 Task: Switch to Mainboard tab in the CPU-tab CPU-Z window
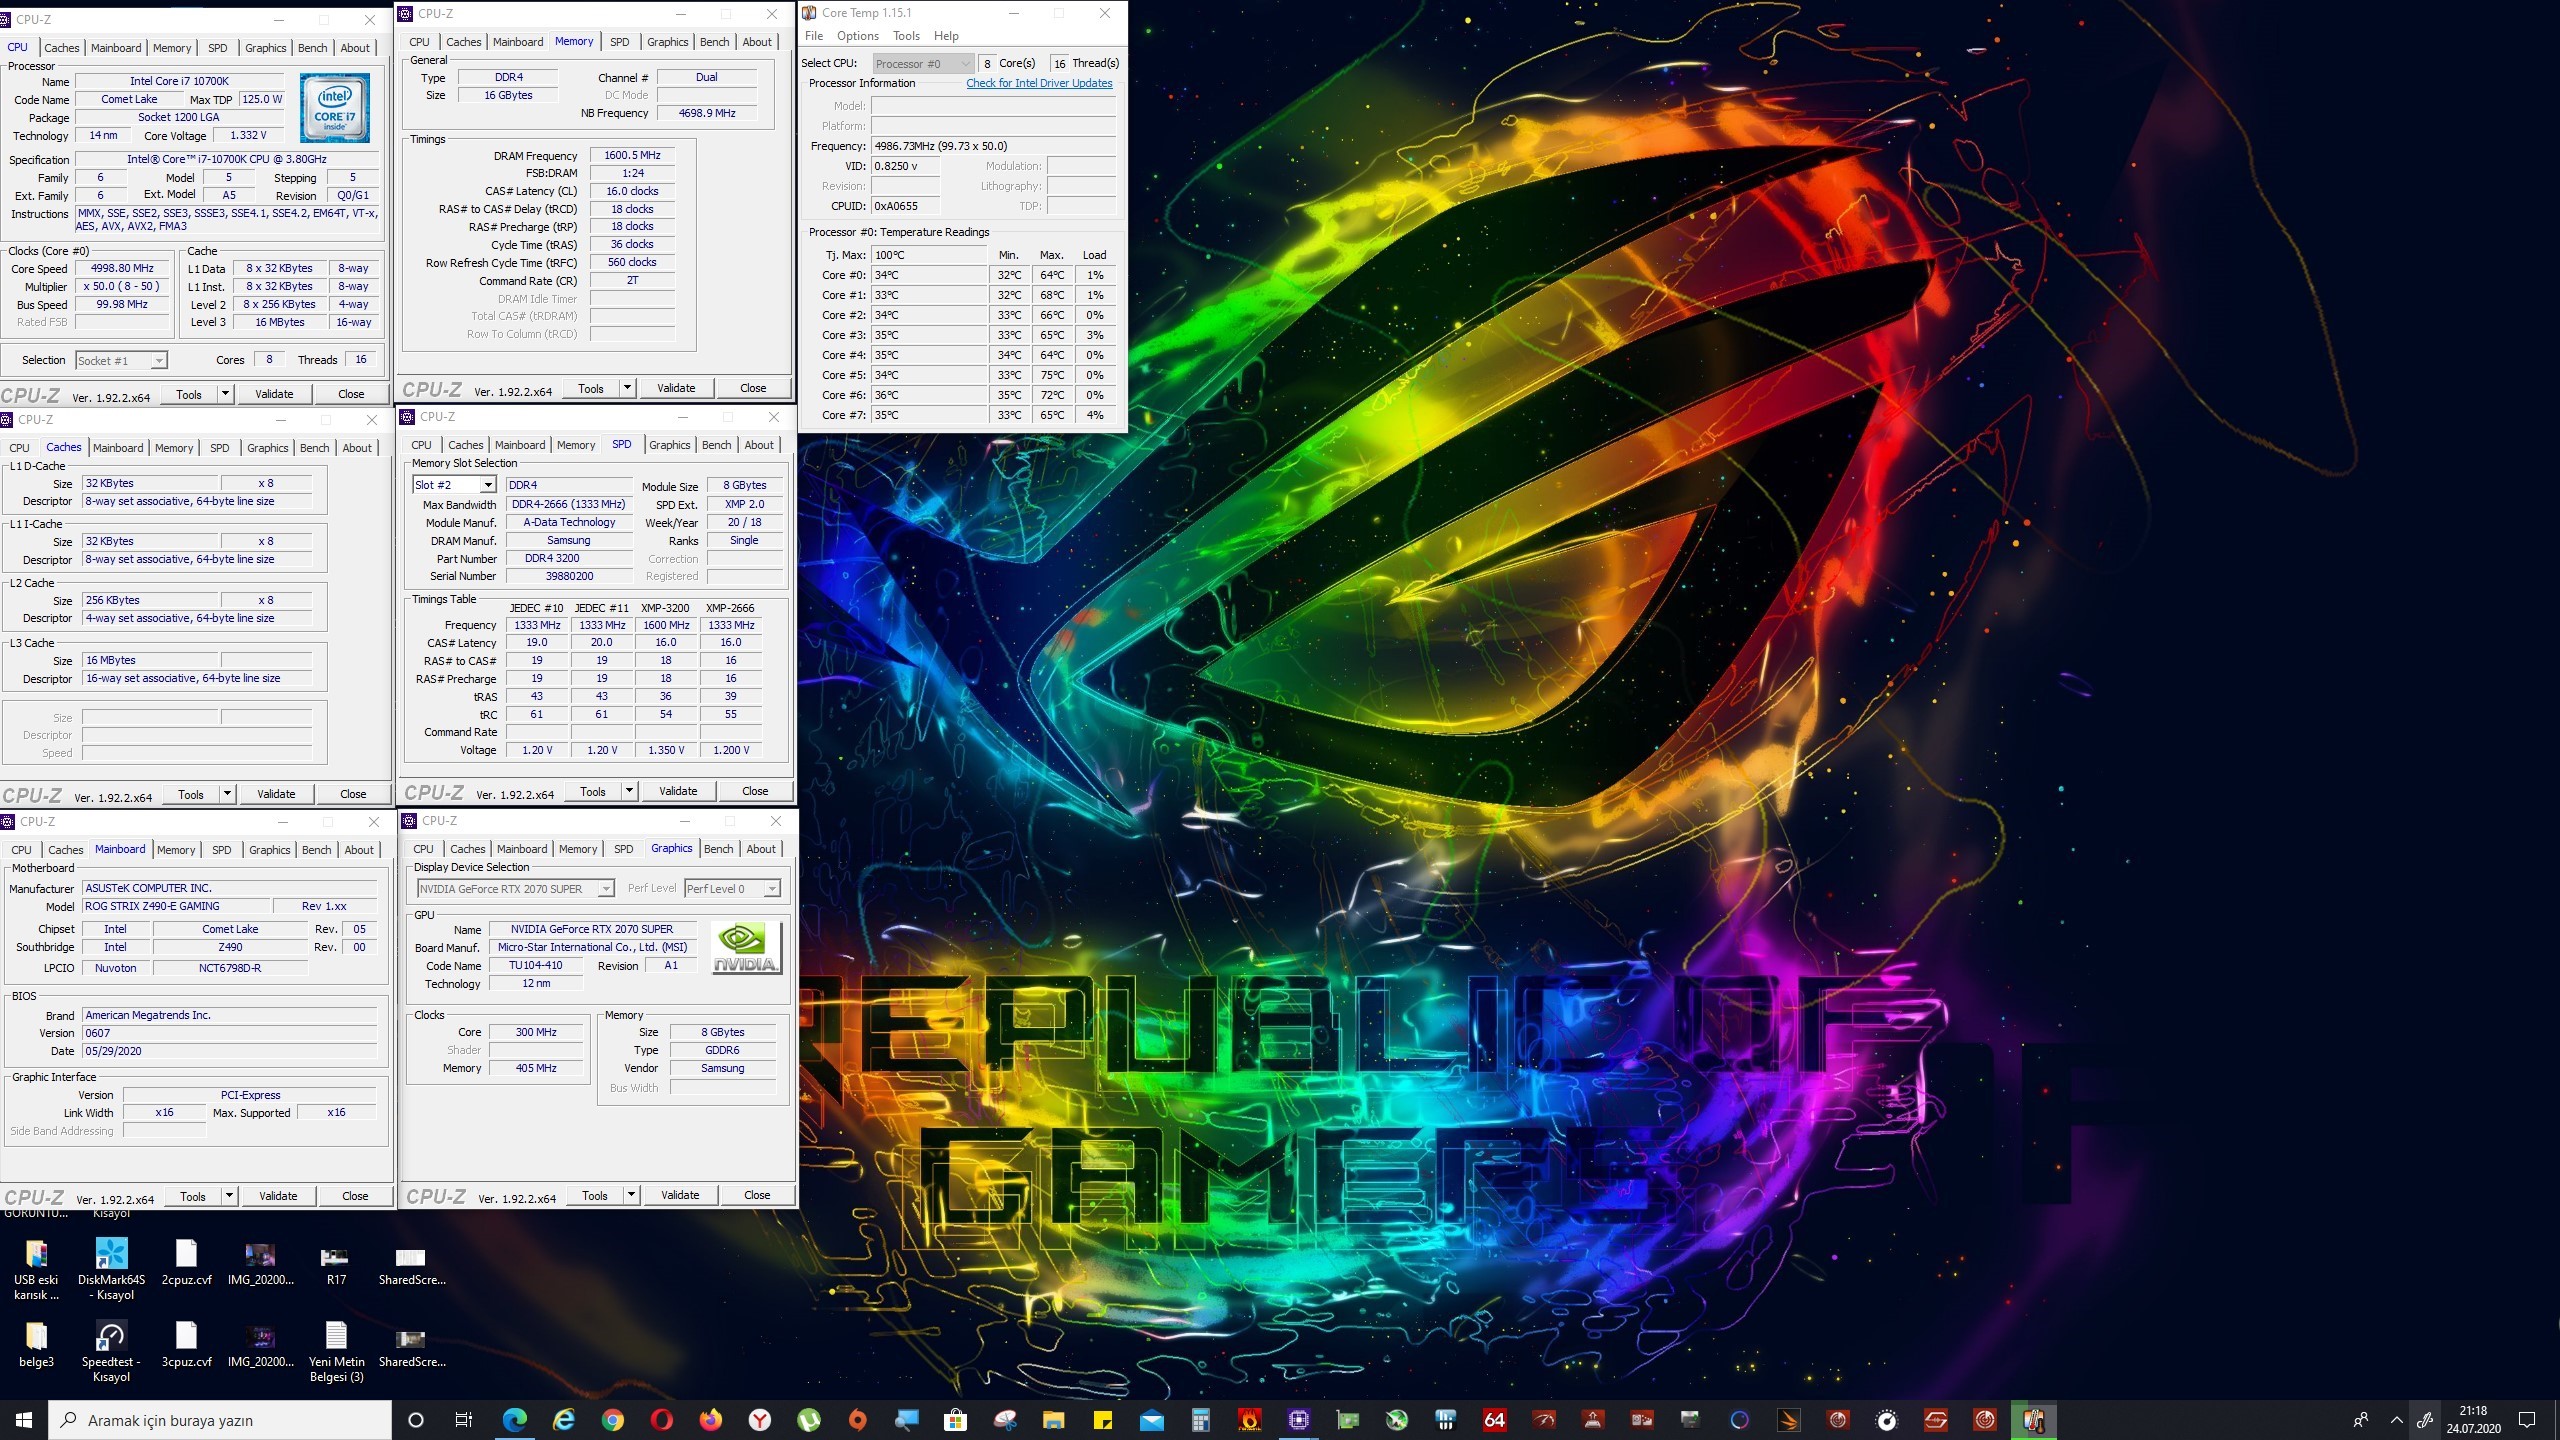(116, 48)
